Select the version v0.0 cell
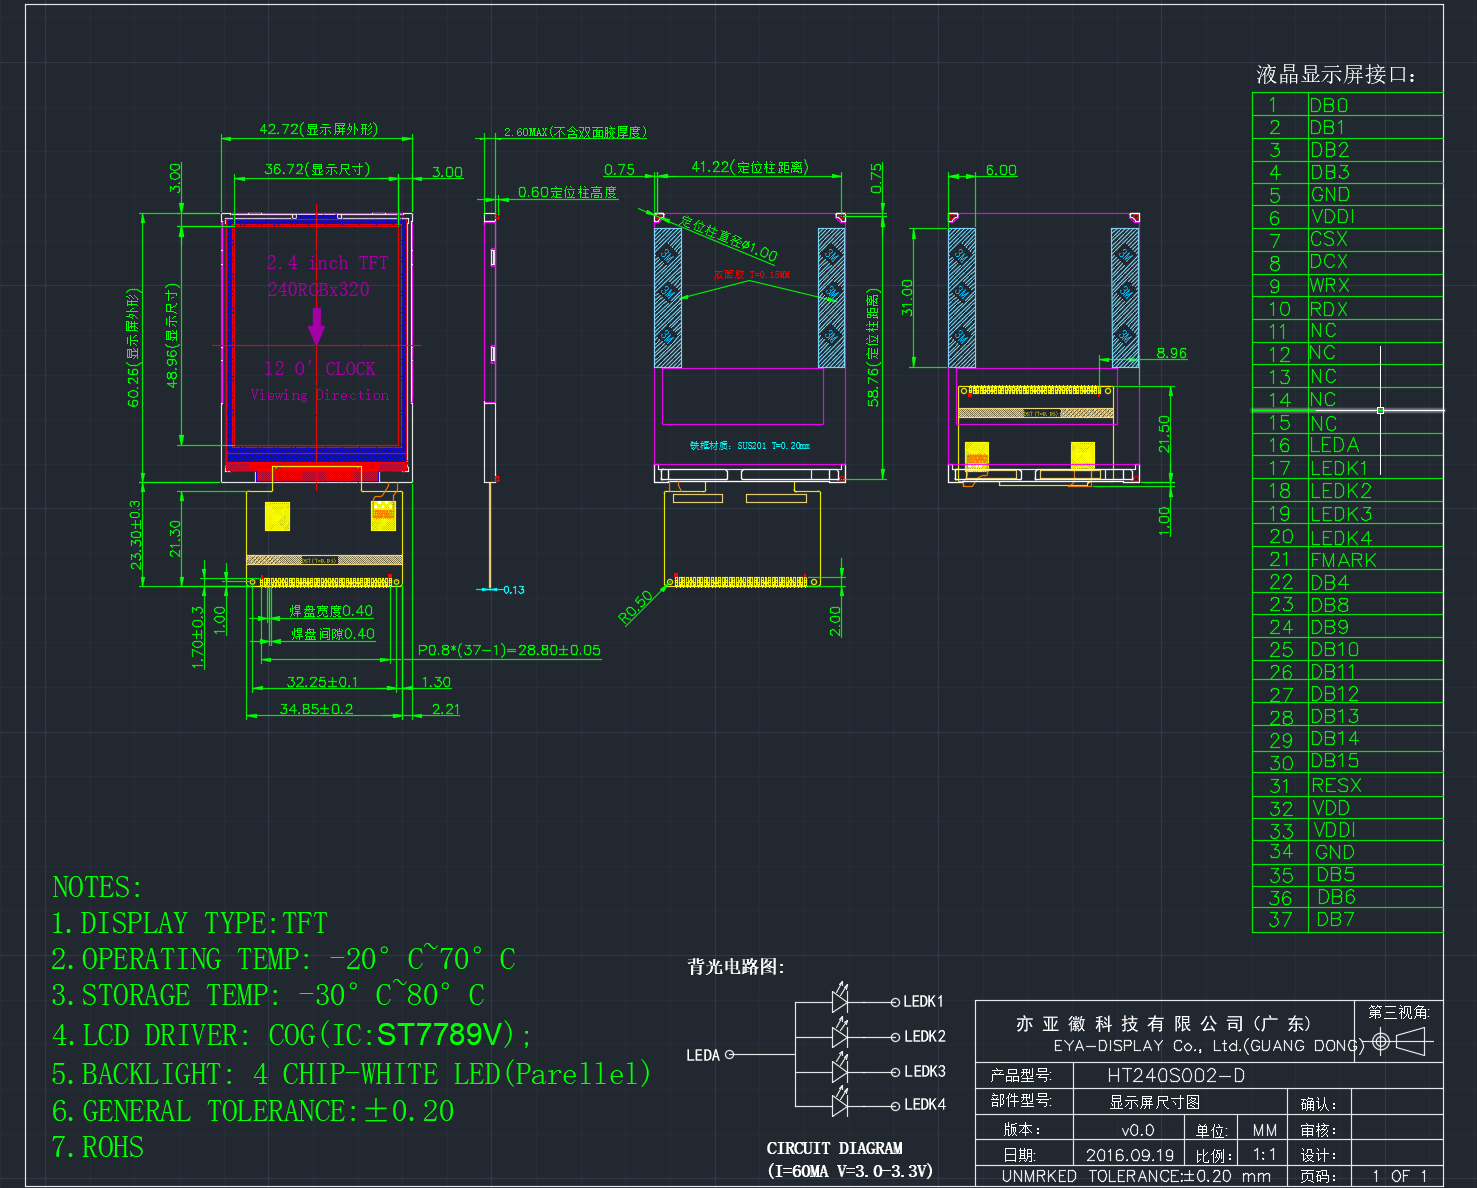 [1138, 1130]
